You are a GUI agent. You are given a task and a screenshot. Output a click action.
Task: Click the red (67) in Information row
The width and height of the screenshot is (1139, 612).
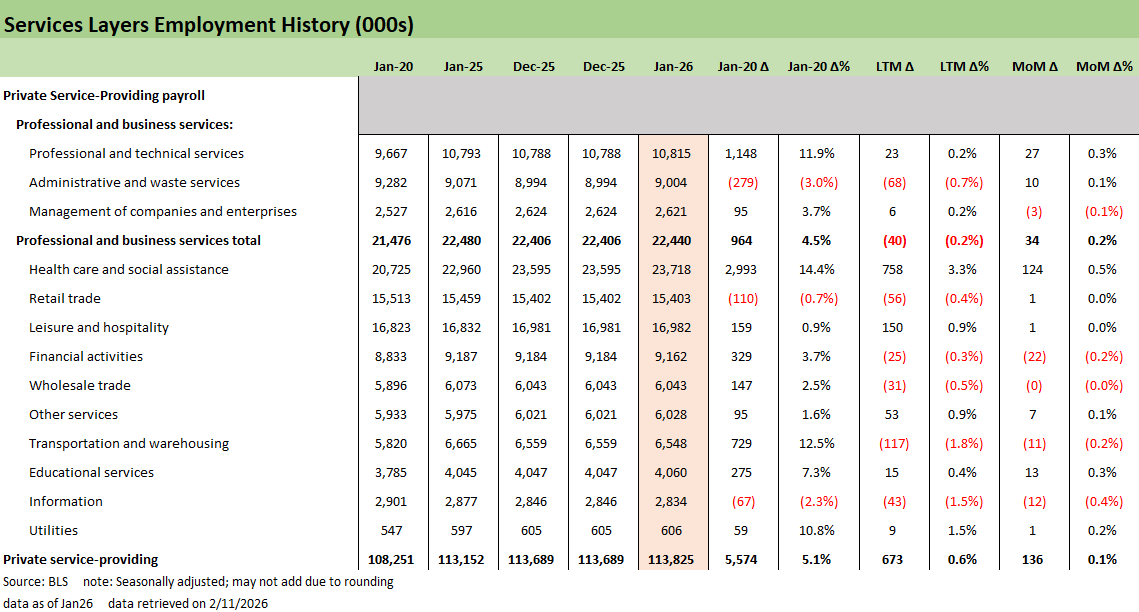coord(743,502)
